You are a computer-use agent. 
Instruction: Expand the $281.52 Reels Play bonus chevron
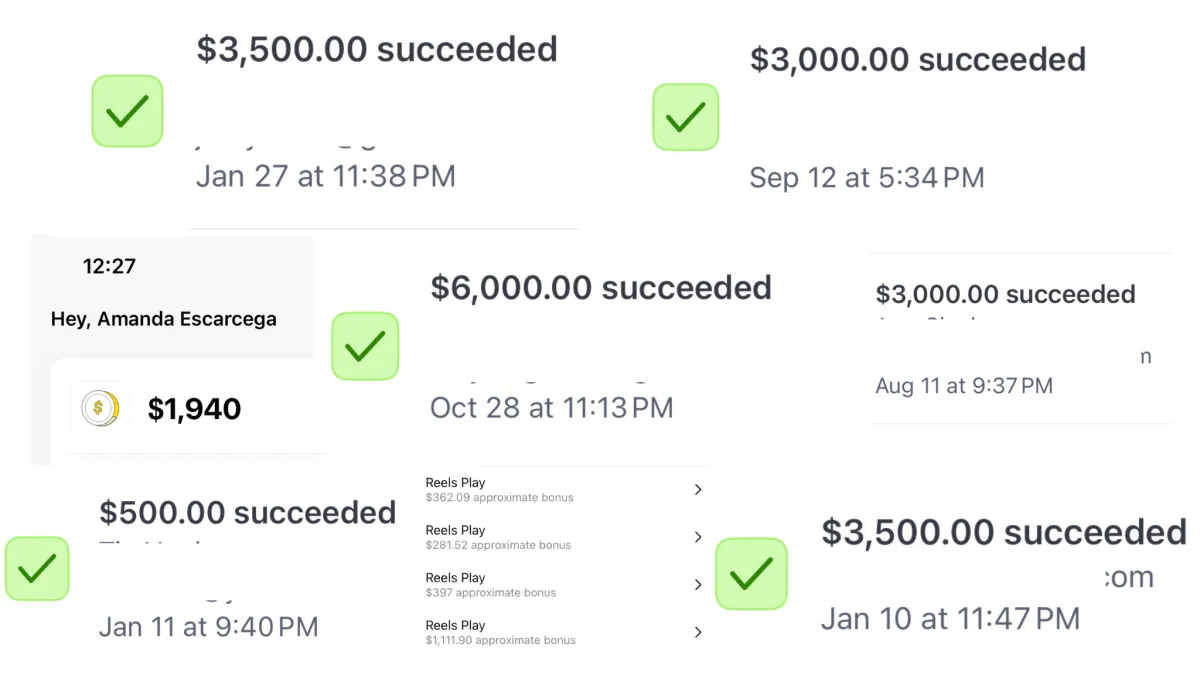coord(698,537)
